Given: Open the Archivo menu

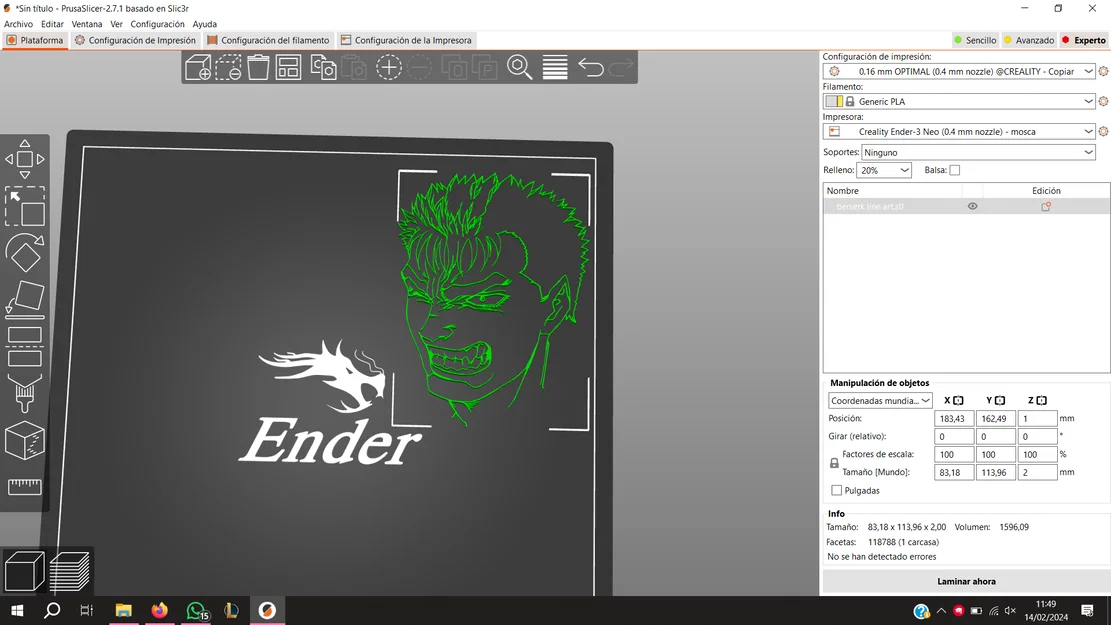Looking at the screenshot, I should tap(18, 24).
